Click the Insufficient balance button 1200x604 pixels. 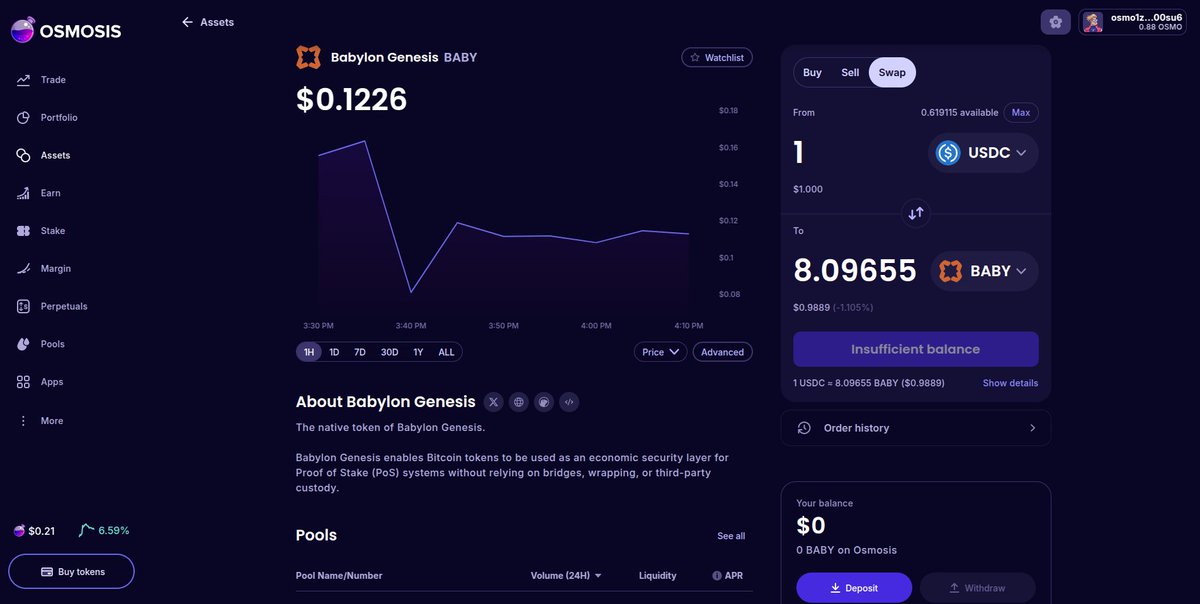[915, 349]
